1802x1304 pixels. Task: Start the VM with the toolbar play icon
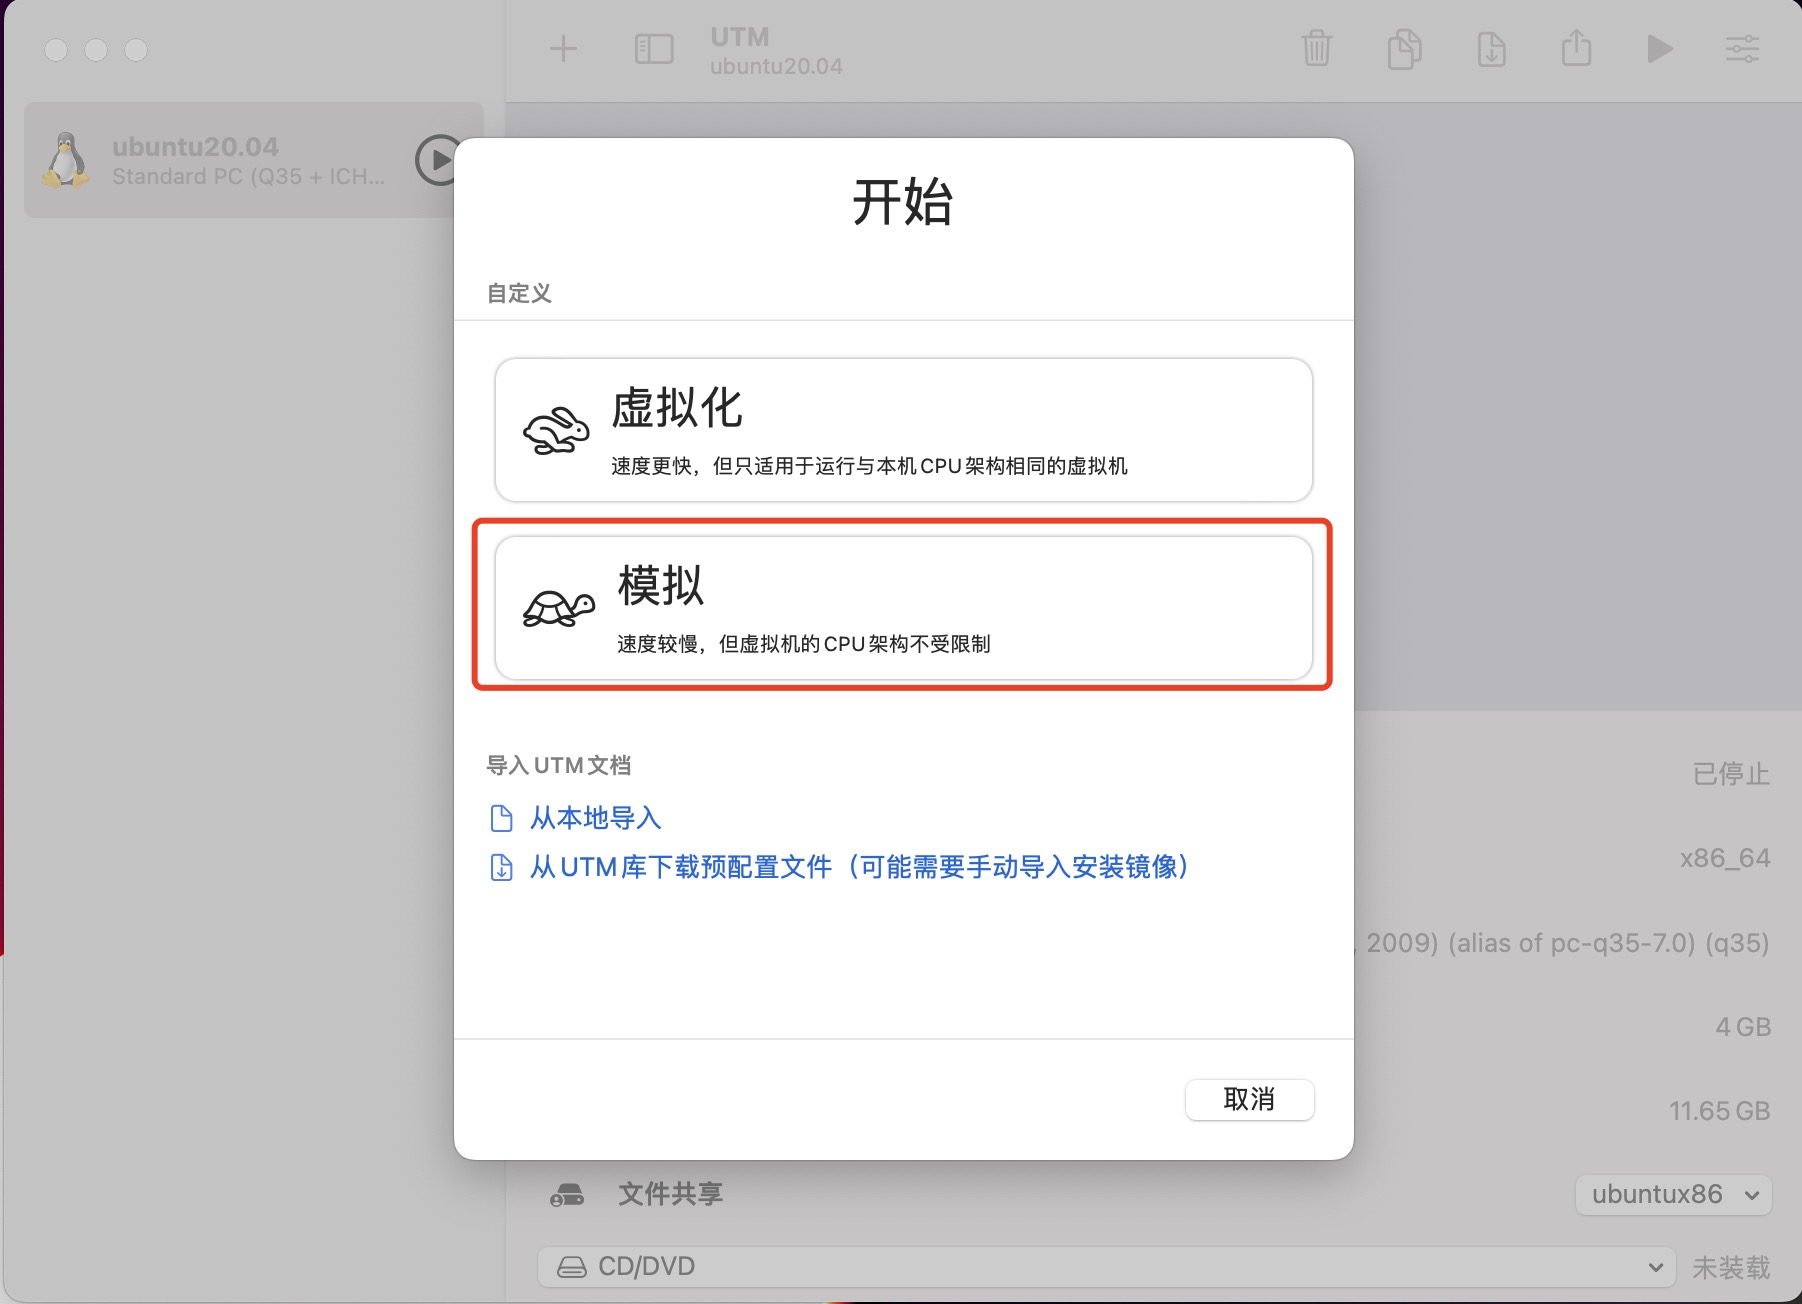point(1660,48)
